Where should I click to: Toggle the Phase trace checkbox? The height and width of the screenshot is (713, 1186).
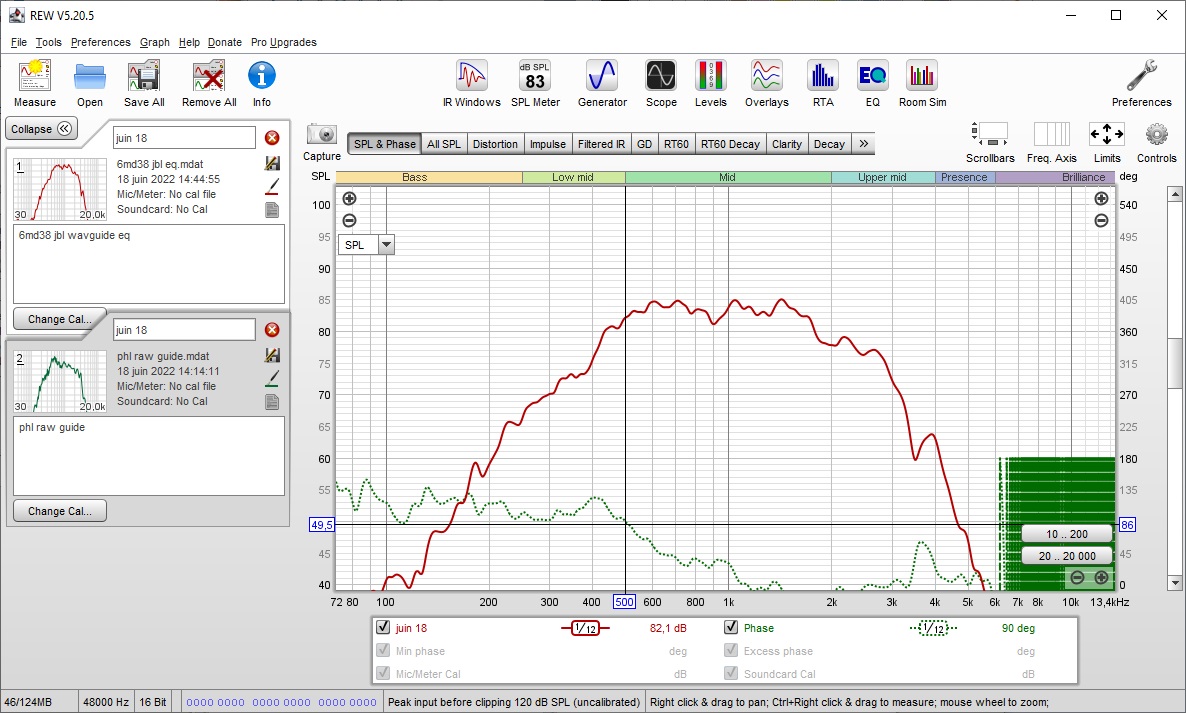tap(731, 628)
